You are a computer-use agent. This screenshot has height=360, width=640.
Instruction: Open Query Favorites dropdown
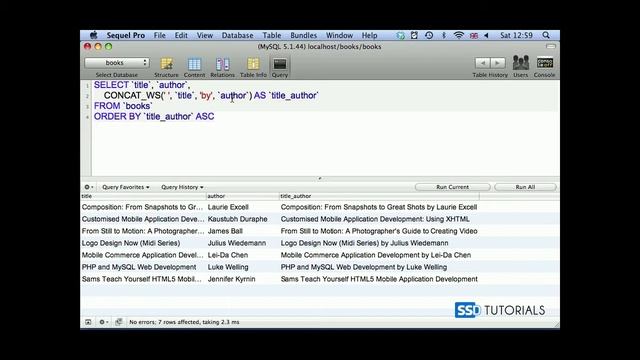point(126,187)
